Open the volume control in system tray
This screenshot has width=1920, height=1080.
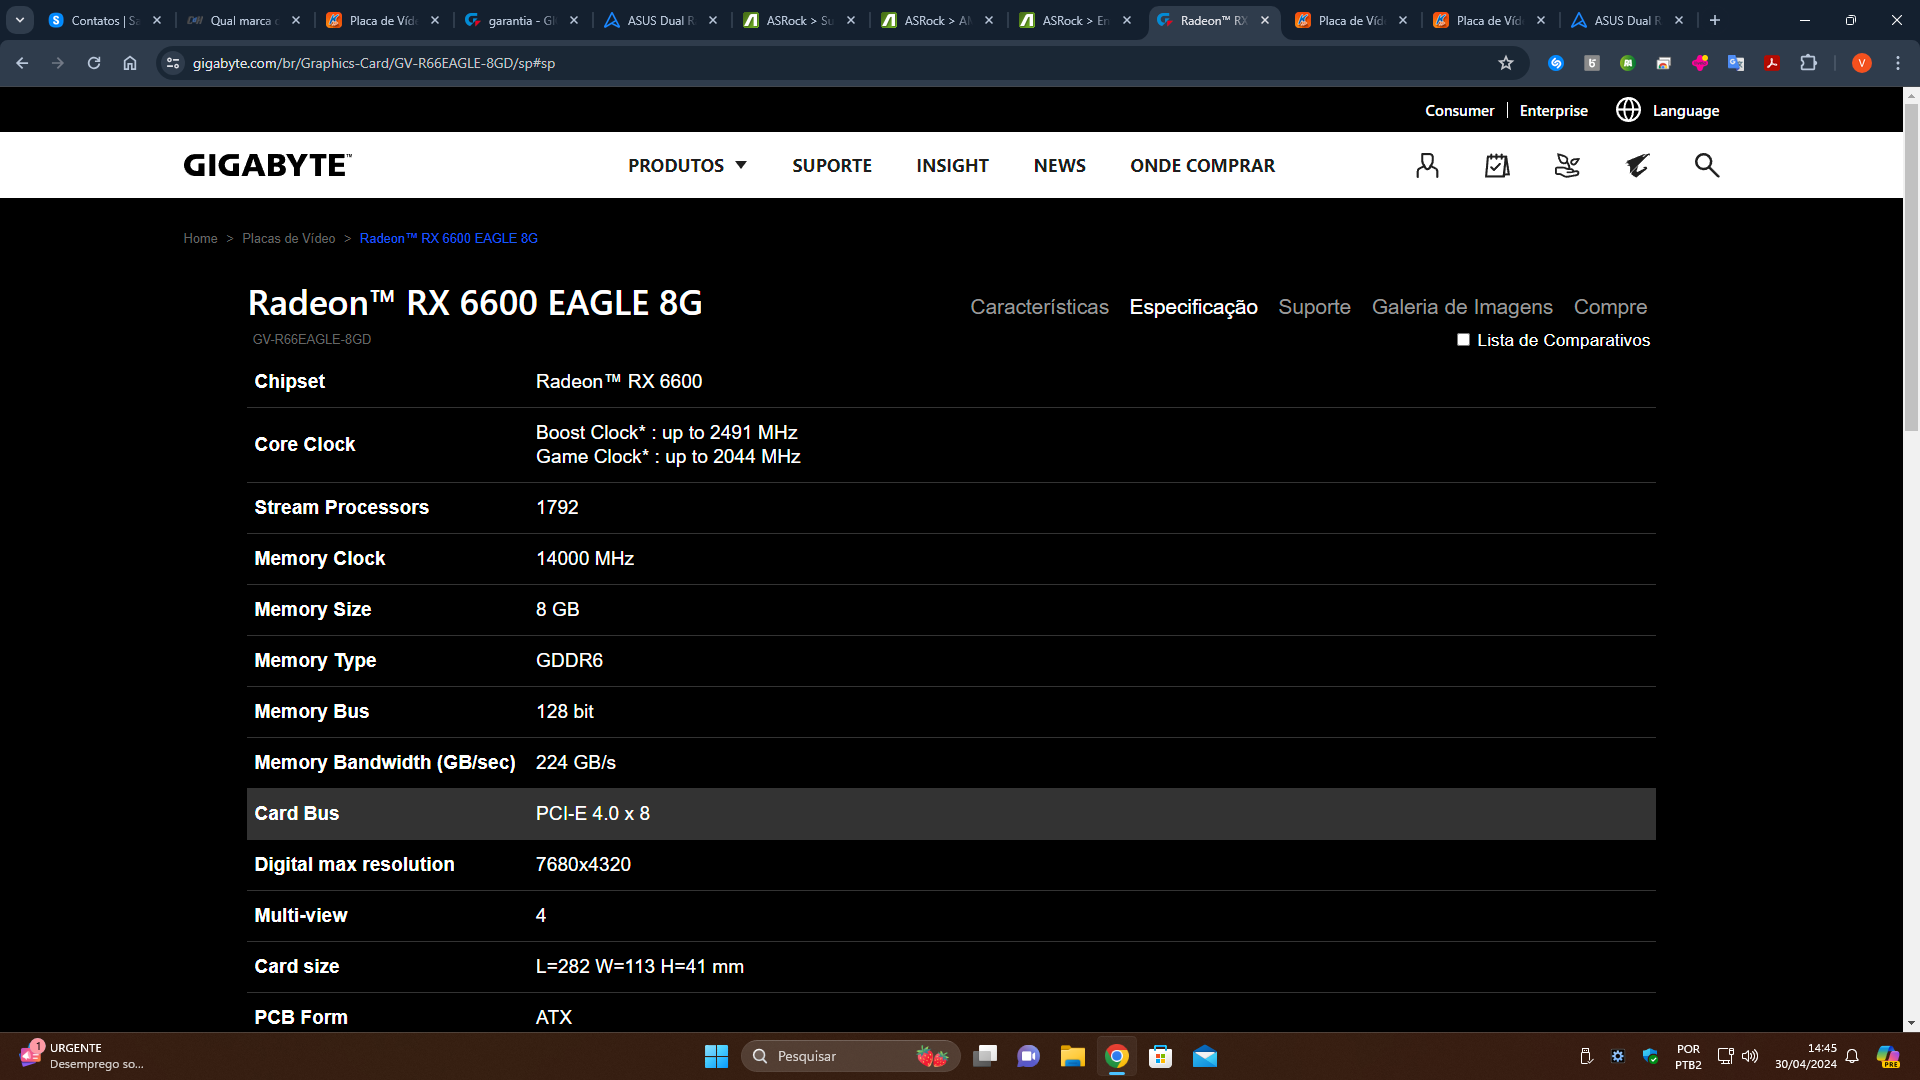(x=1750, y=1056)
